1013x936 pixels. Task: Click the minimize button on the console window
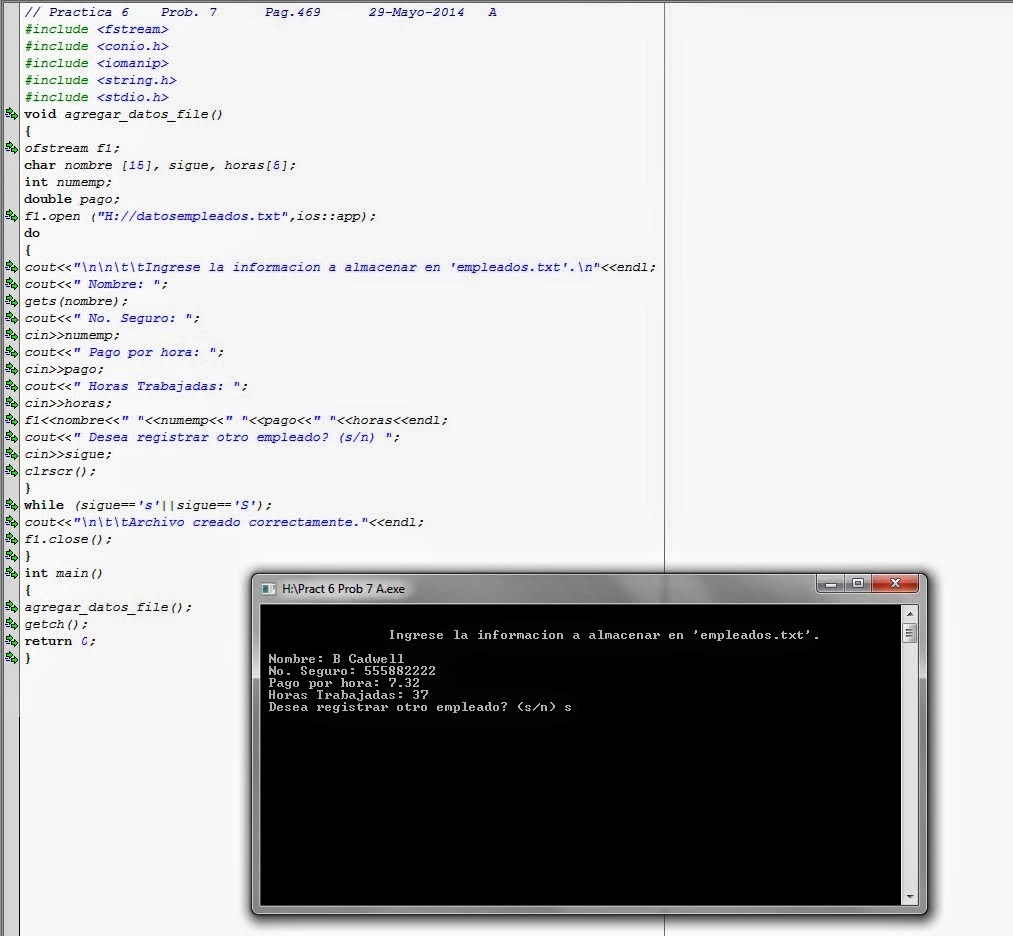coord(833,583)
